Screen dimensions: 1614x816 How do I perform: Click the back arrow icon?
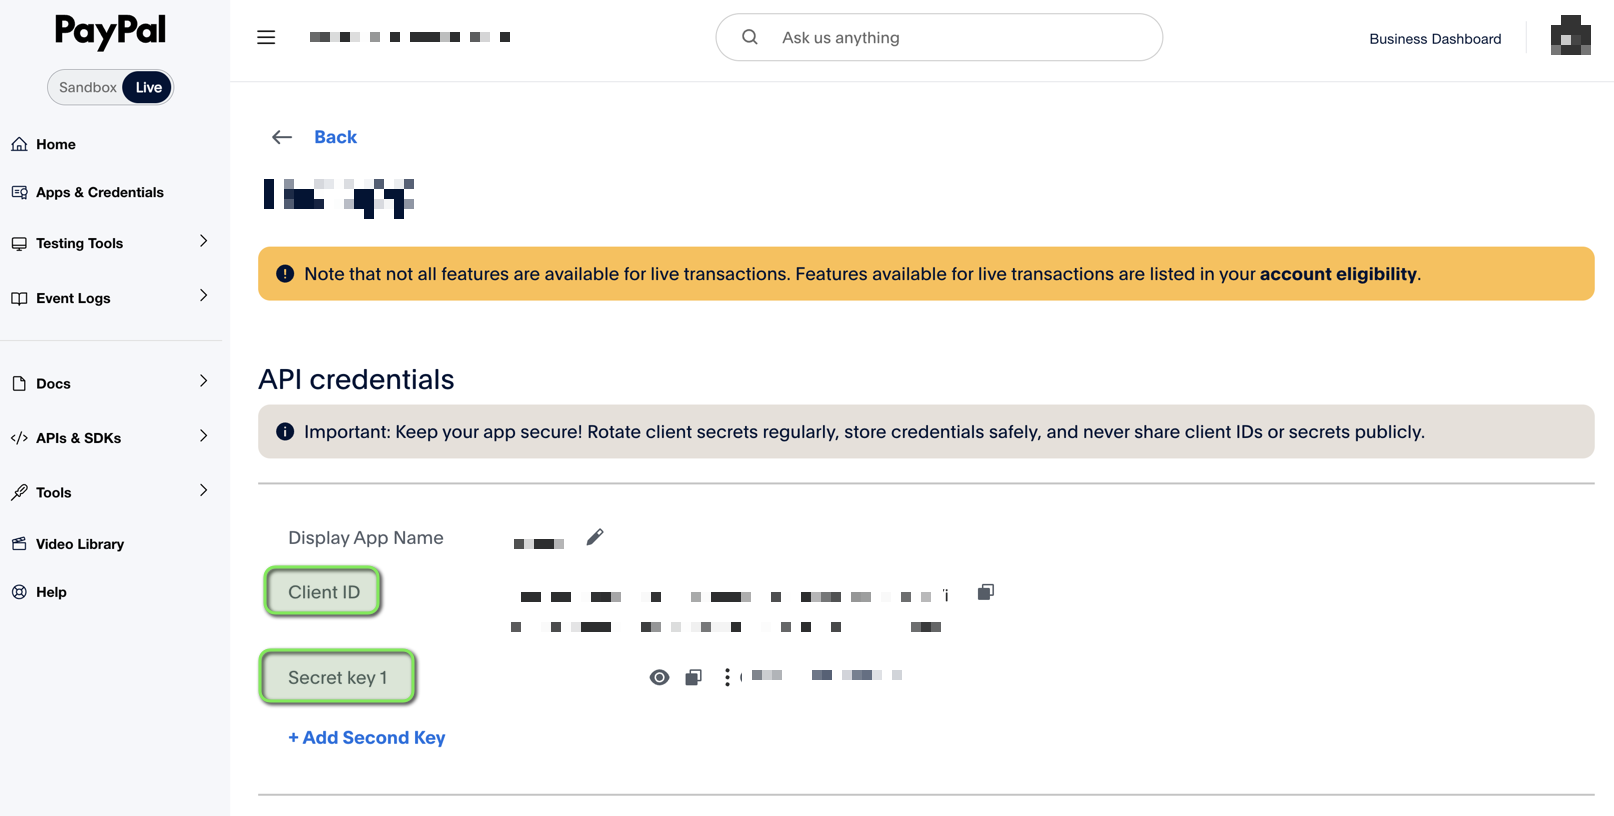tap(282, 137)
